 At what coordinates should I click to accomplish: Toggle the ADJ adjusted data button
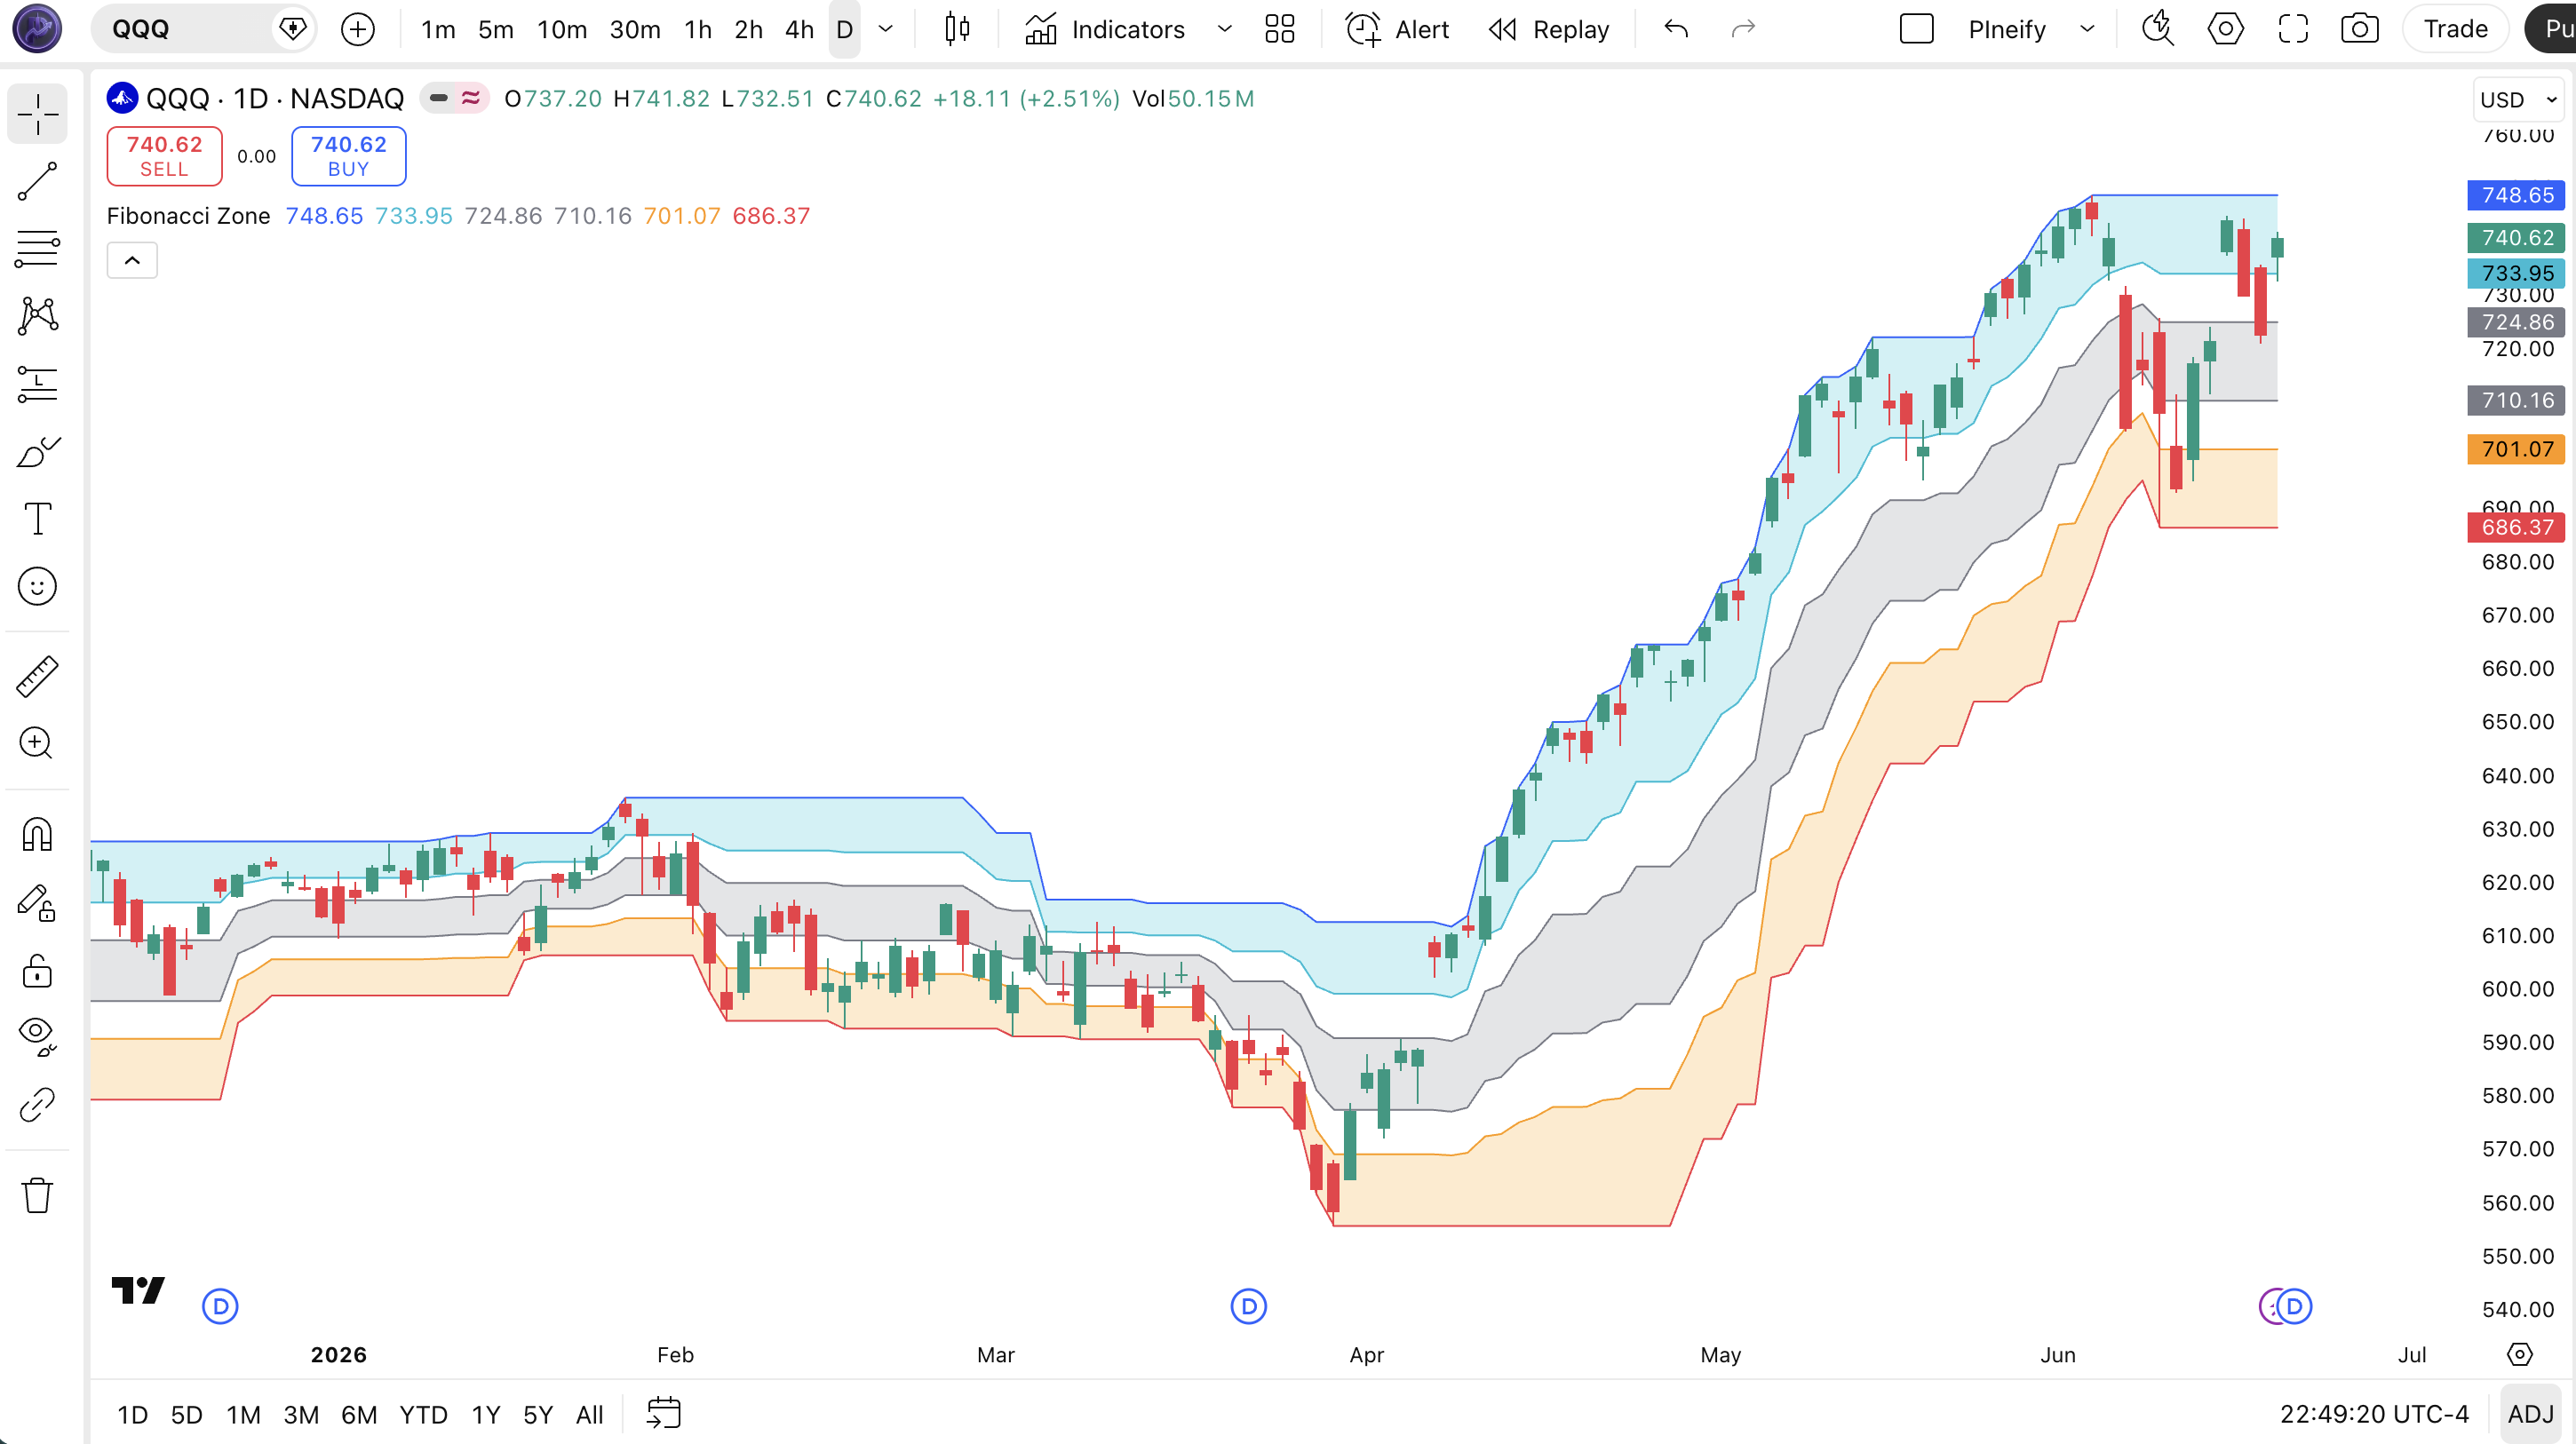pos(2530,1414)
